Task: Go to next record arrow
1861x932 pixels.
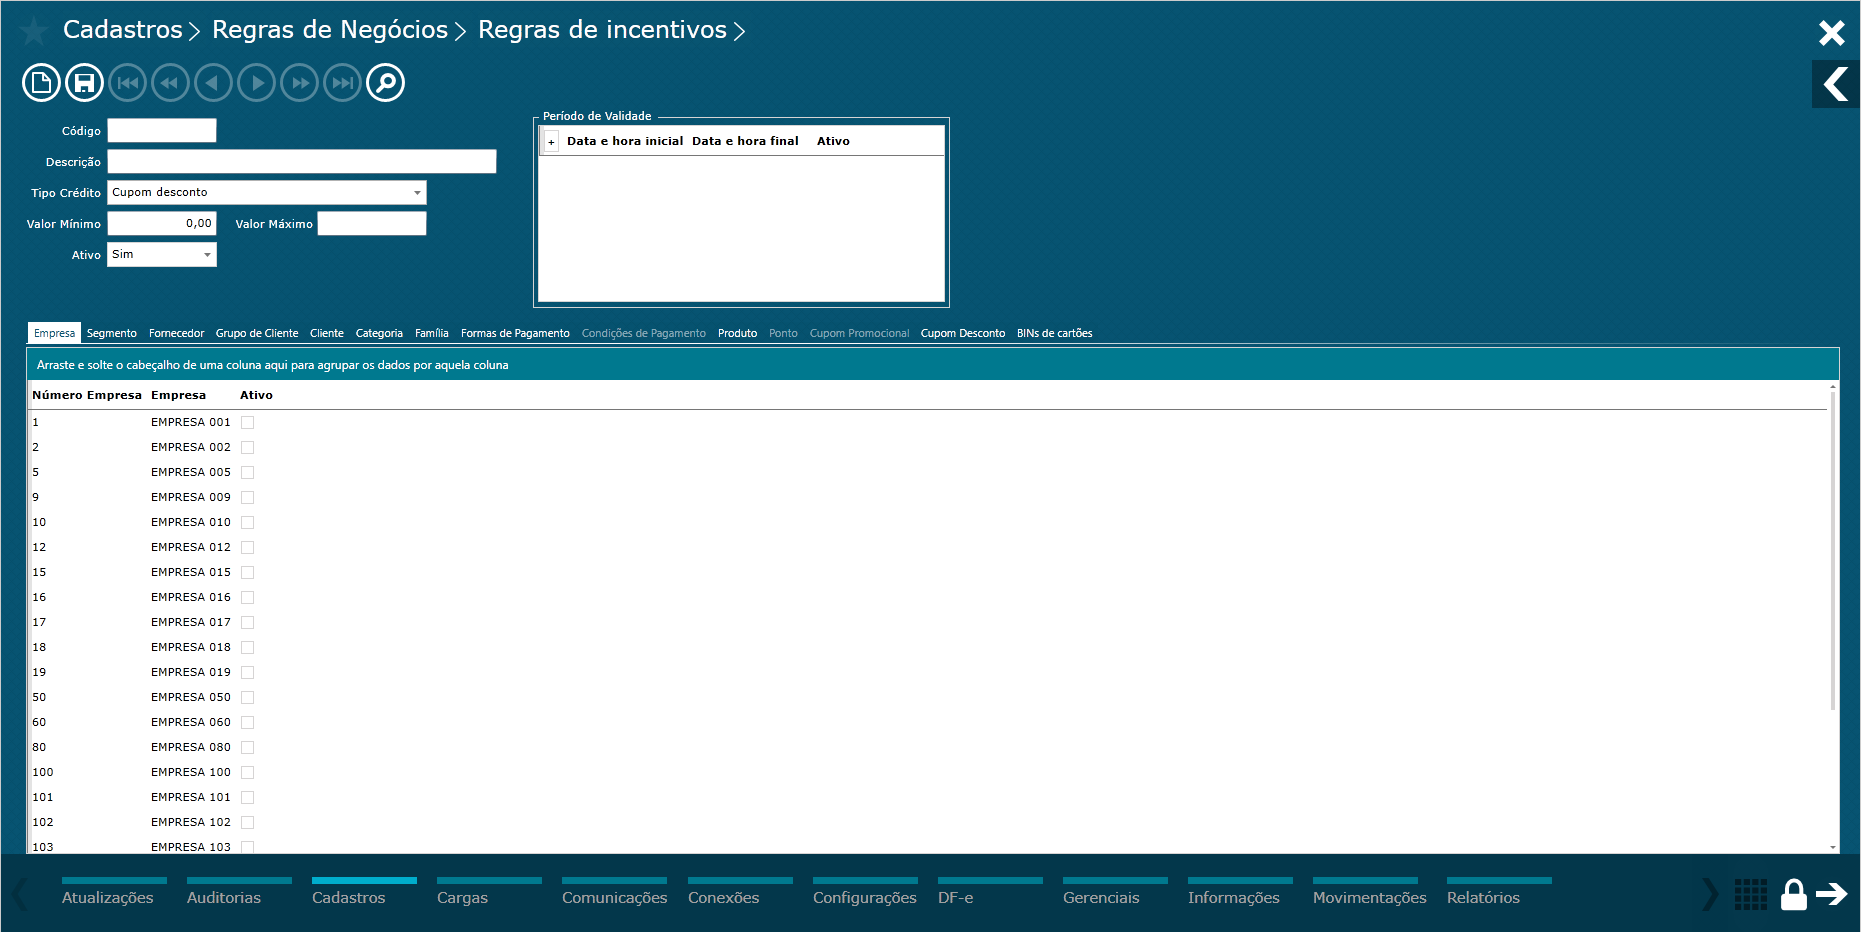Action: click(257, 83)
